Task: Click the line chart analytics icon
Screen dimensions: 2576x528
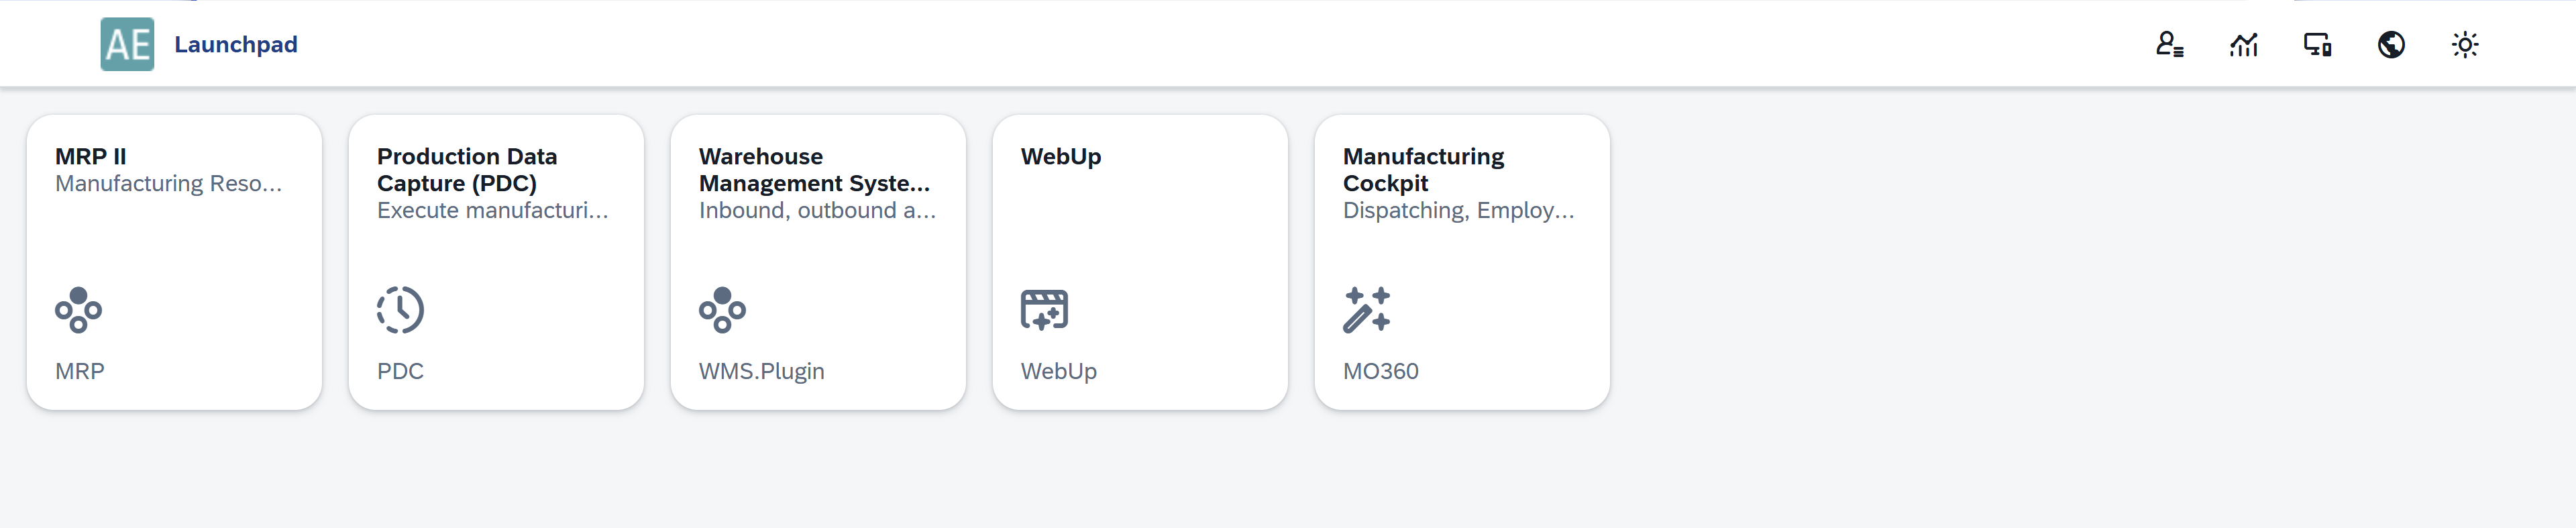Action: pos(2243,45)
